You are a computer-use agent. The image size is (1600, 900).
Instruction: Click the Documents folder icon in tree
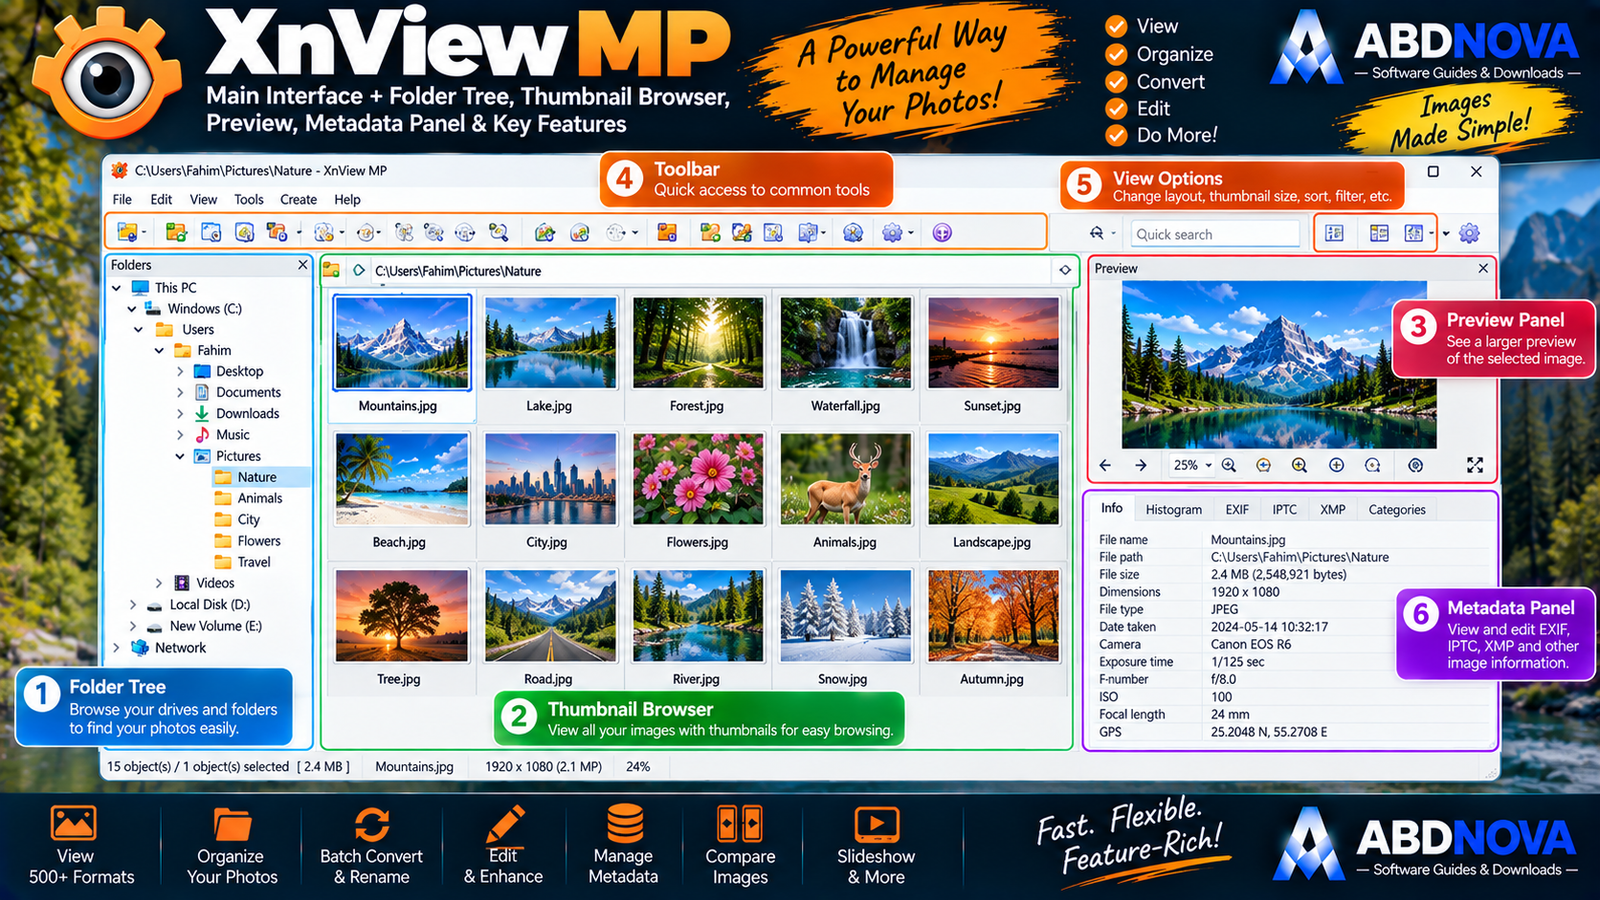(x=202, y=393)
